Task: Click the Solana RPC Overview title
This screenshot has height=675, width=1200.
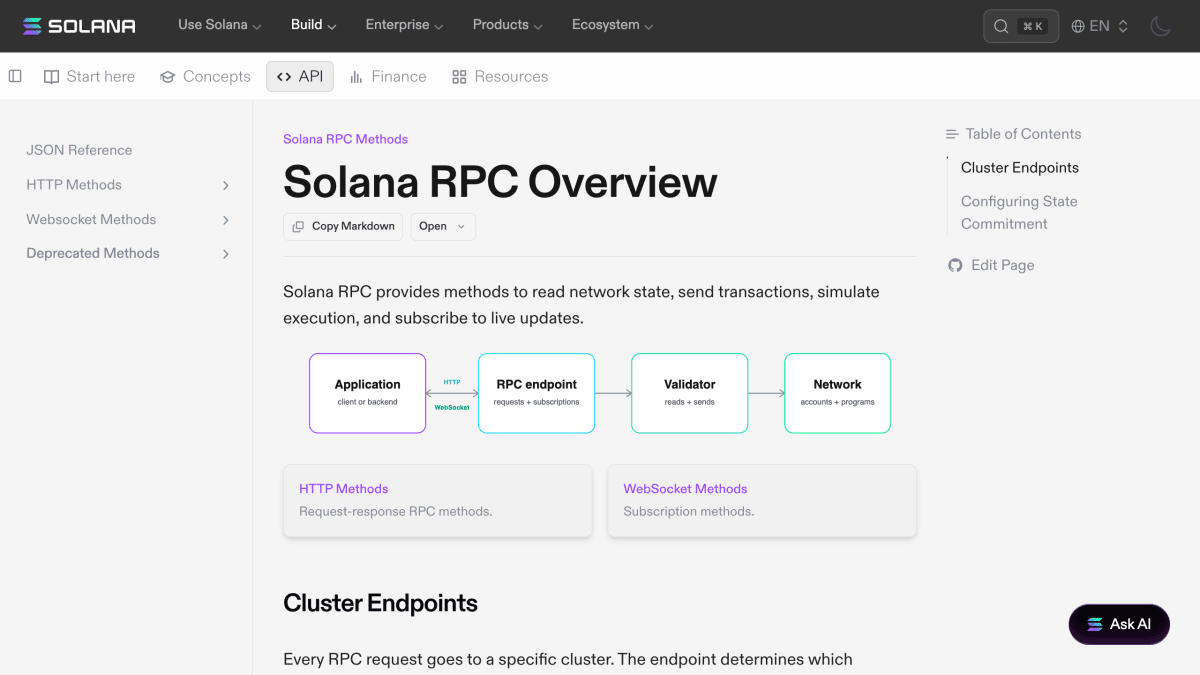Action: (500, 182)
